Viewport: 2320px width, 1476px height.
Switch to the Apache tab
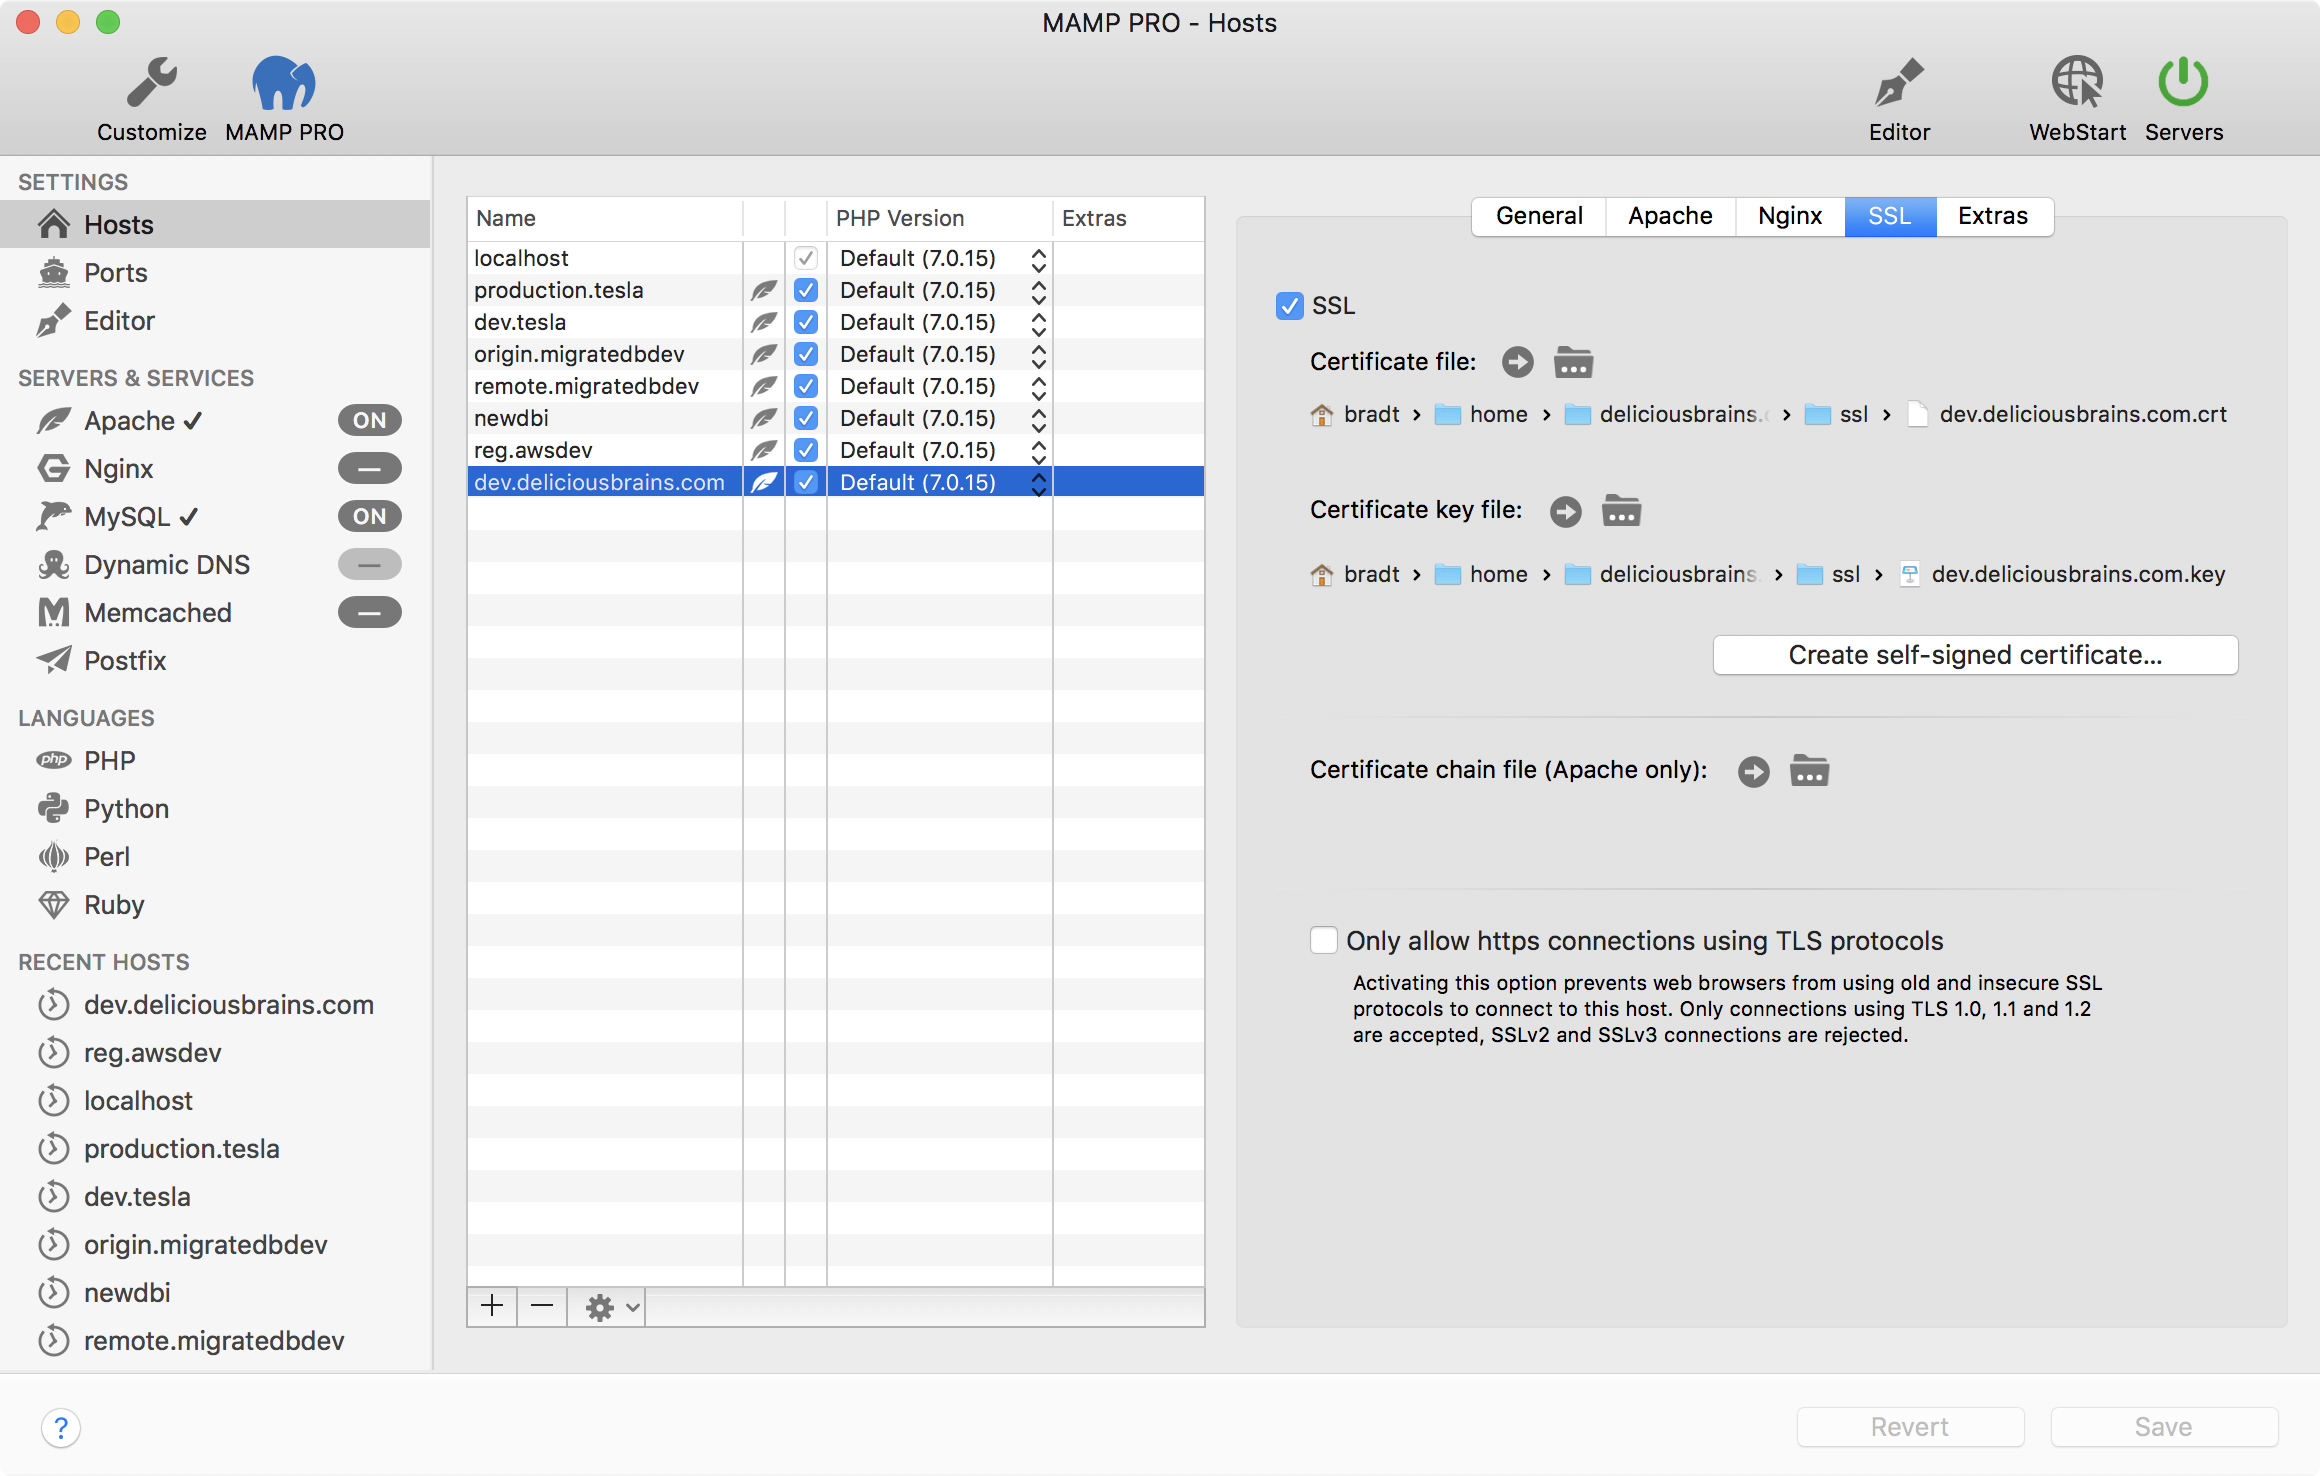coord(1669,216)
